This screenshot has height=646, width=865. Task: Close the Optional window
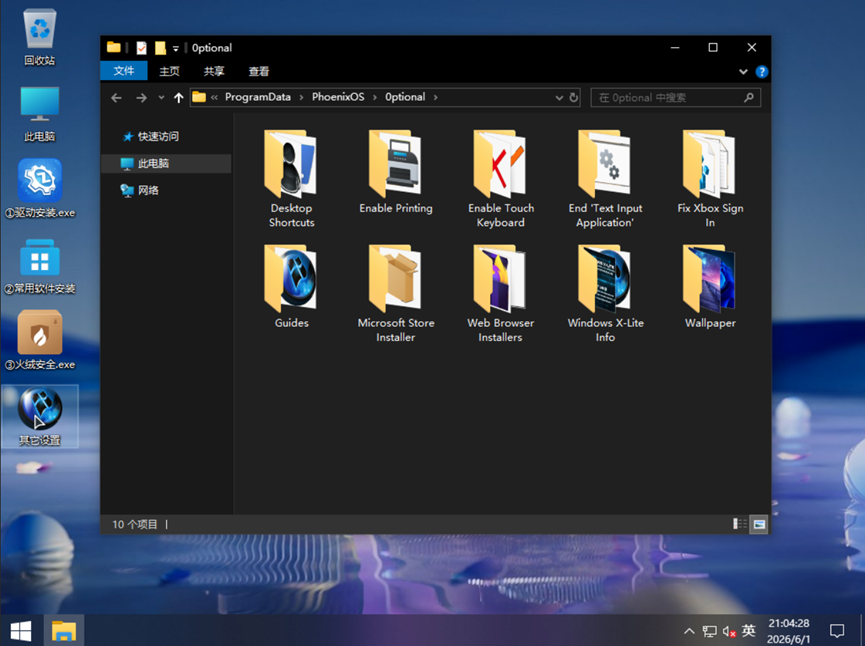click(751, 48)
